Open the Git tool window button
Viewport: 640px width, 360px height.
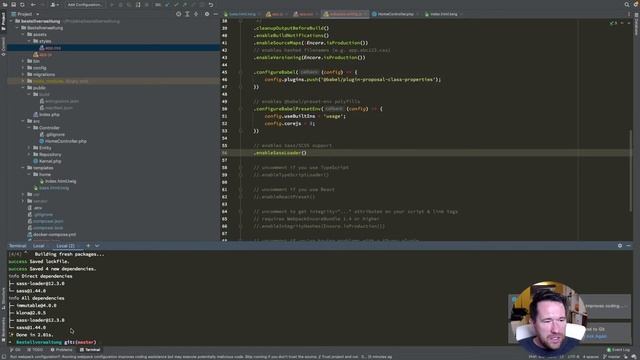pyautogui.click(x=15, y=350)
